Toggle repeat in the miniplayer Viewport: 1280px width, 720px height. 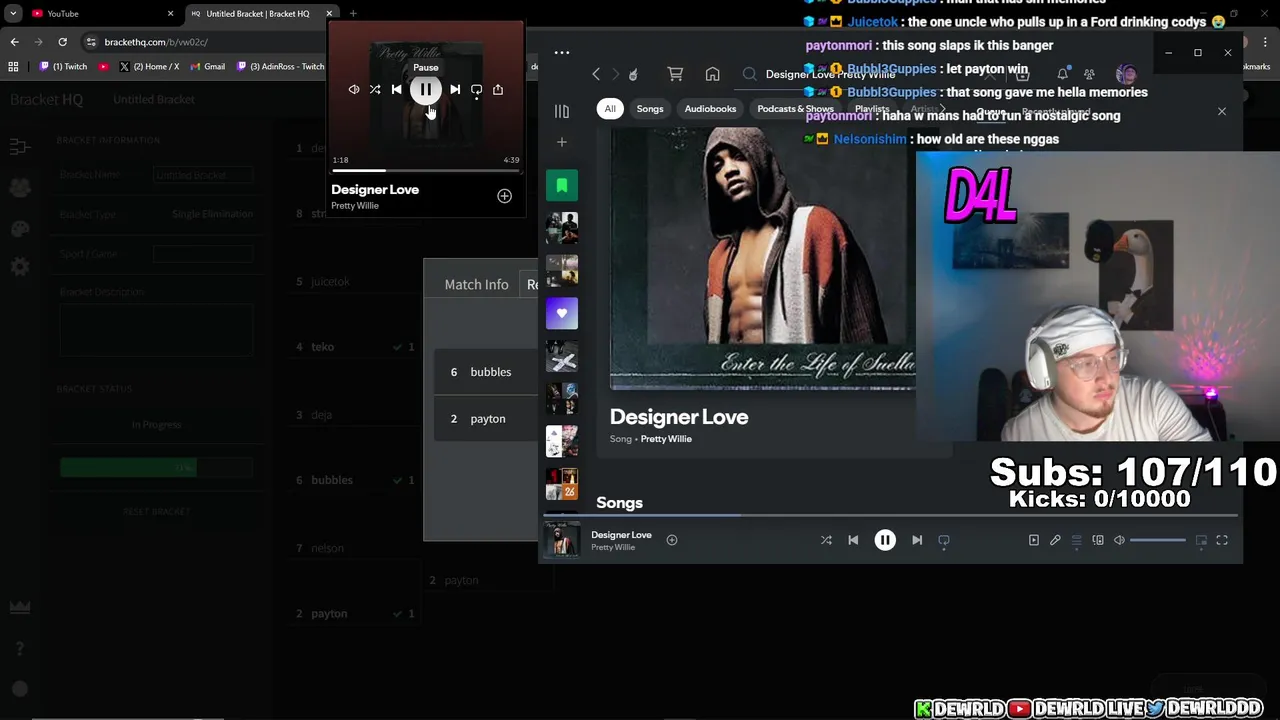(x=476, y=90)
